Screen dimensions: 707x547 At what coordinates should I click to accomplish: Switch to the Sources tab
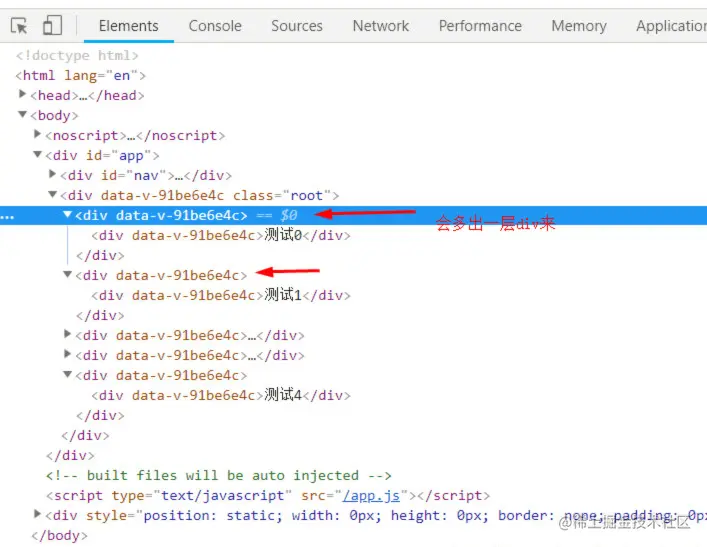tap(297, 26)
